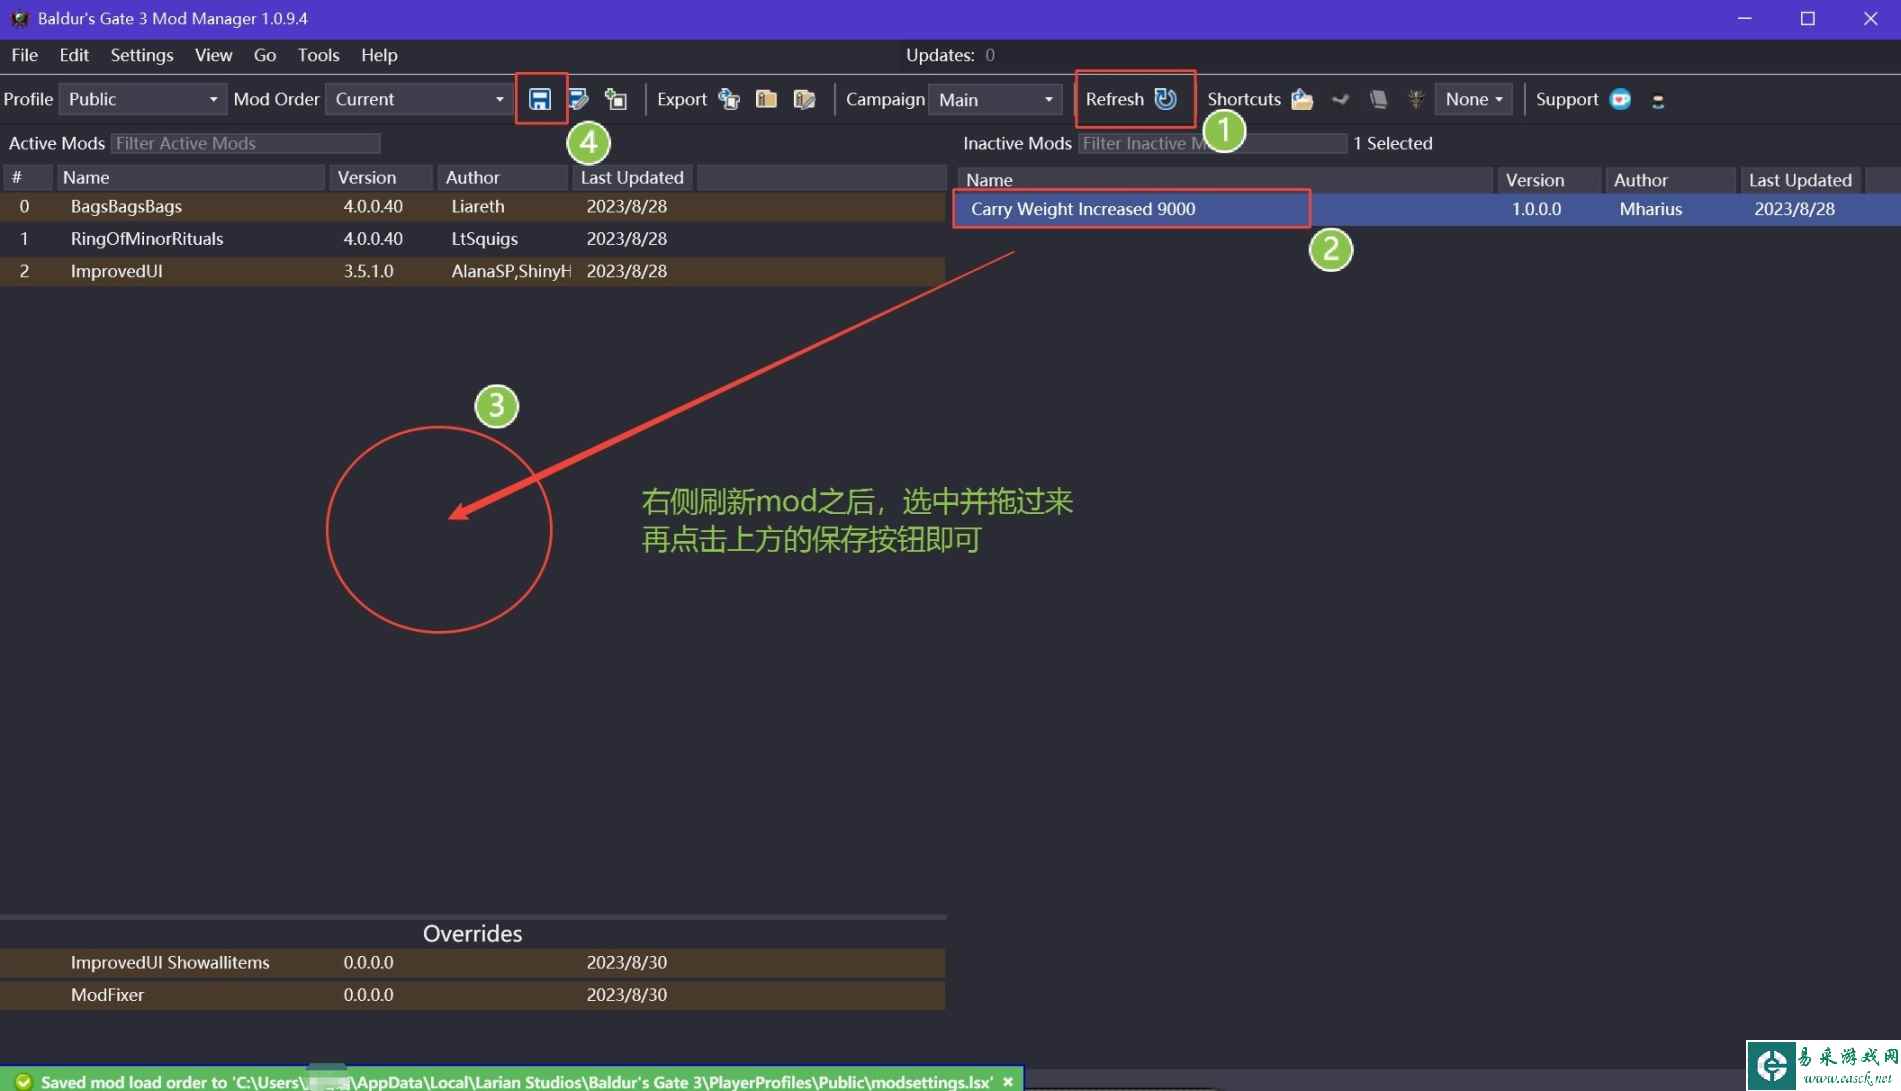The image size is (1901, 1091).
Task: Click the 1 Selected indicator text
Action: pyautogui.click(x=1393, y=143)
